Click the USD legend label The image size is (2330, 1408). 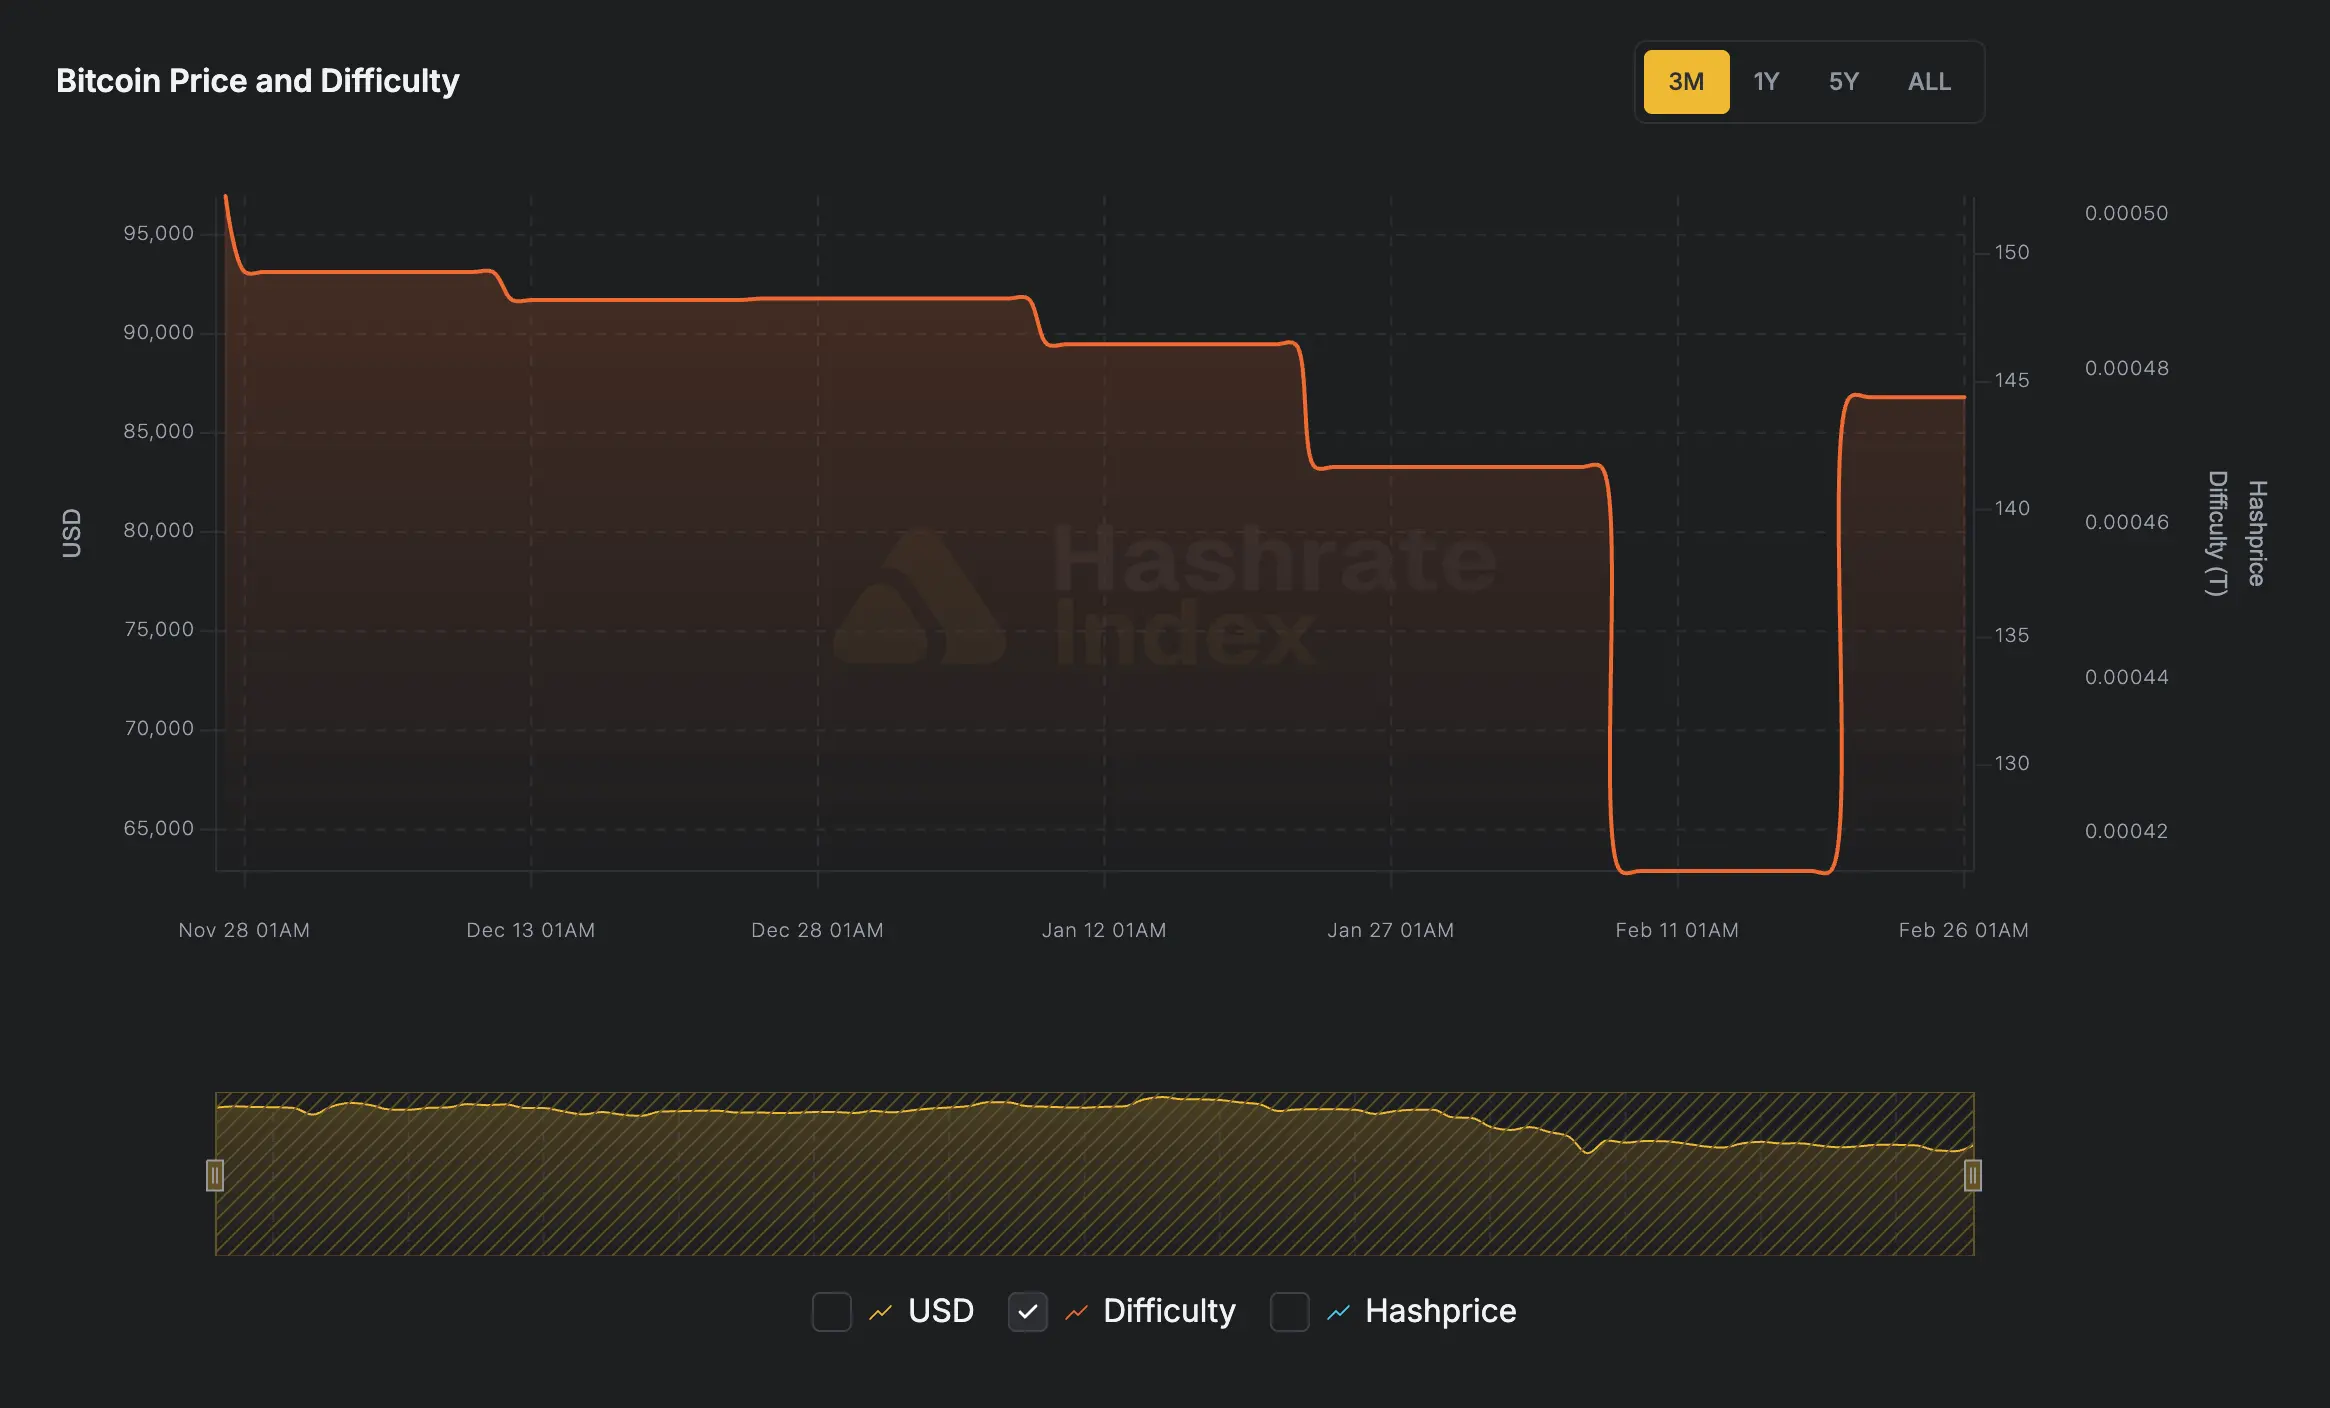tap(940, 1311)
